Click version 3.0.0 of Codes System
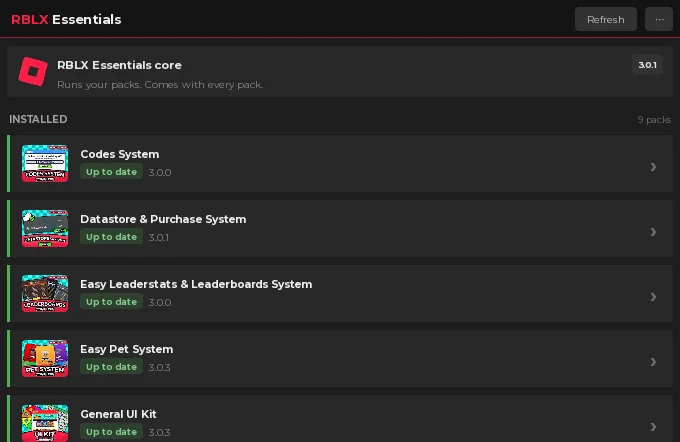The image size is (680, 442). pyautogui.click(x=160, y=172)
